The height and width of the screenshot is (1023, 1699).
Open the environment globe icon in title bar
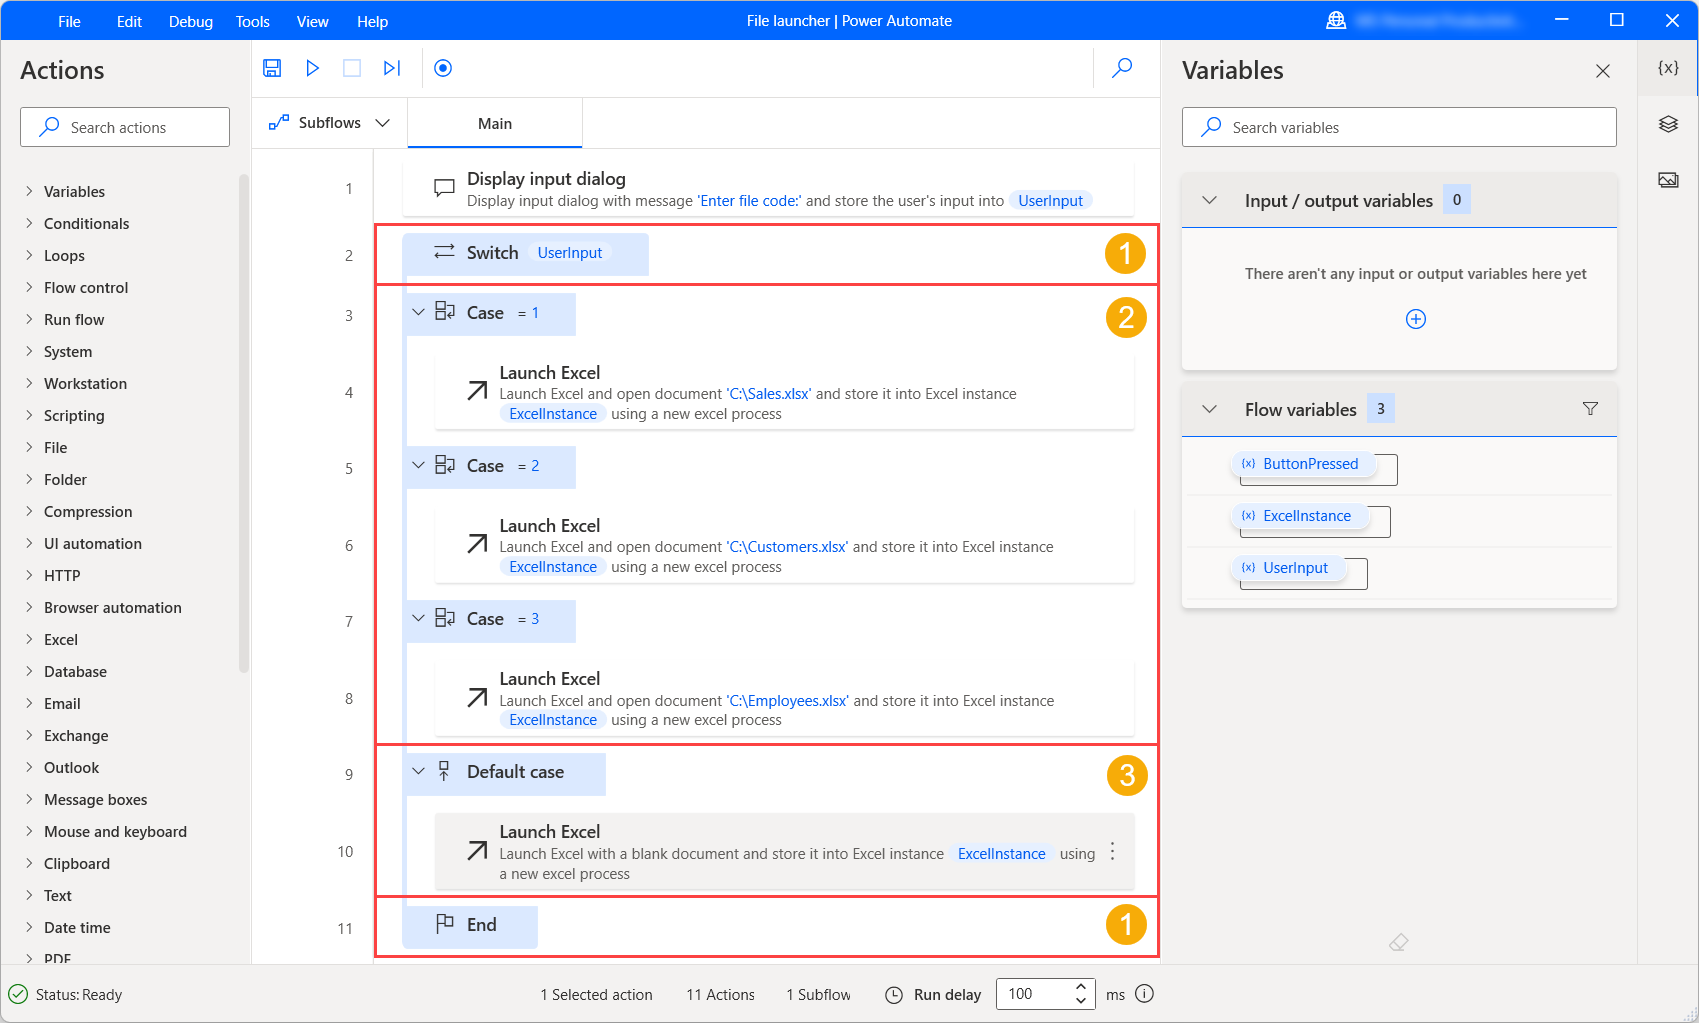1336,21
